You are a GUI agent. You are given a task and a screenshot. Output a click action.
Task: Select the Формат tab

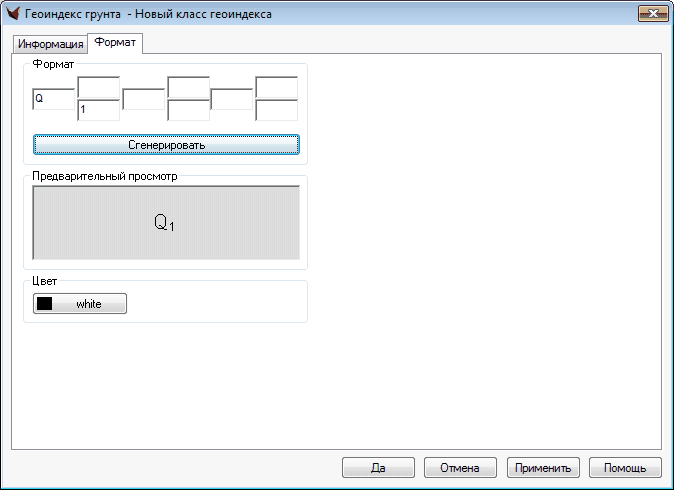[115, 44]
